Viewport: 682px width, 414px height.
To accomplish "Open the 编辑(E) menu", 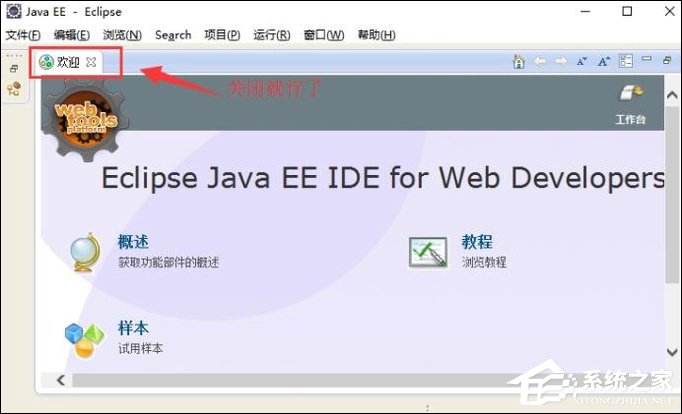I will [72, 35].
